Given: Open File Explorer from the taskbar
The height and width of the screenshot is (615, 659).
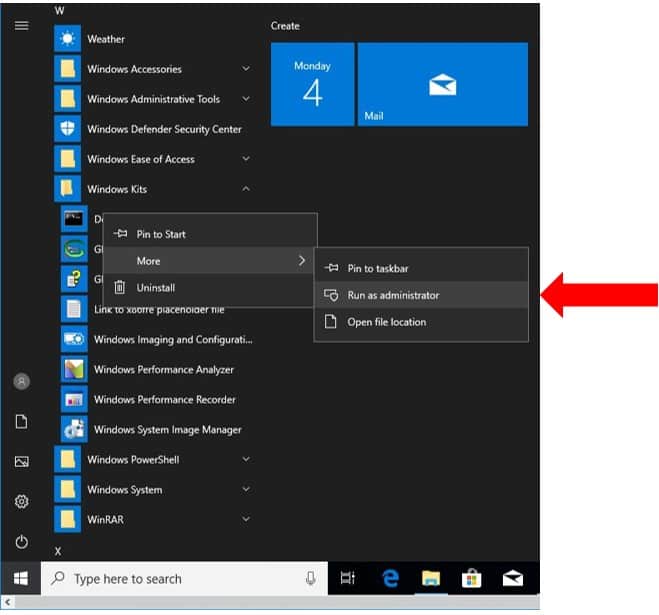Looking at the screenshot, I should (x=431, y=578).
